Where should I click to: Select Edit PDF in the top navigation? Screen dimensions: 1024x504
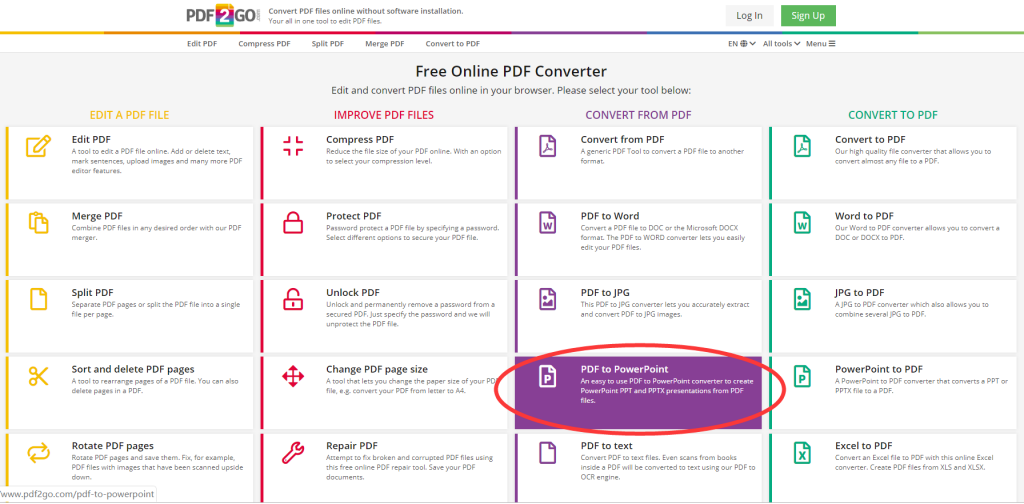202,44
